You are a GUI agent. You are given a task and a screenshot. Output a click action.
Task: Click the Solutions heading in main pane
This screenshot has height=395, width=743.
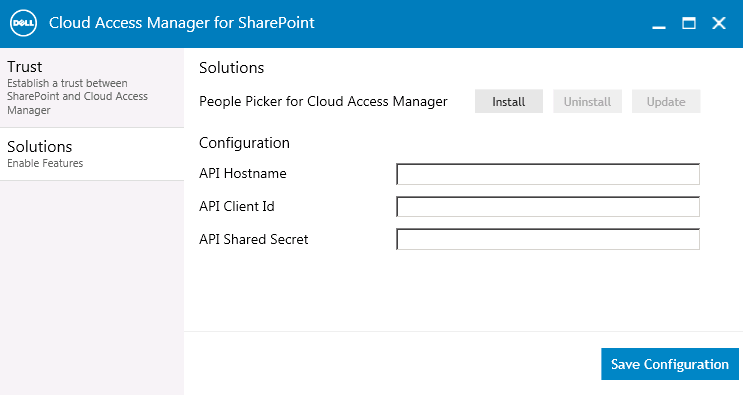[x=231, y=68]
